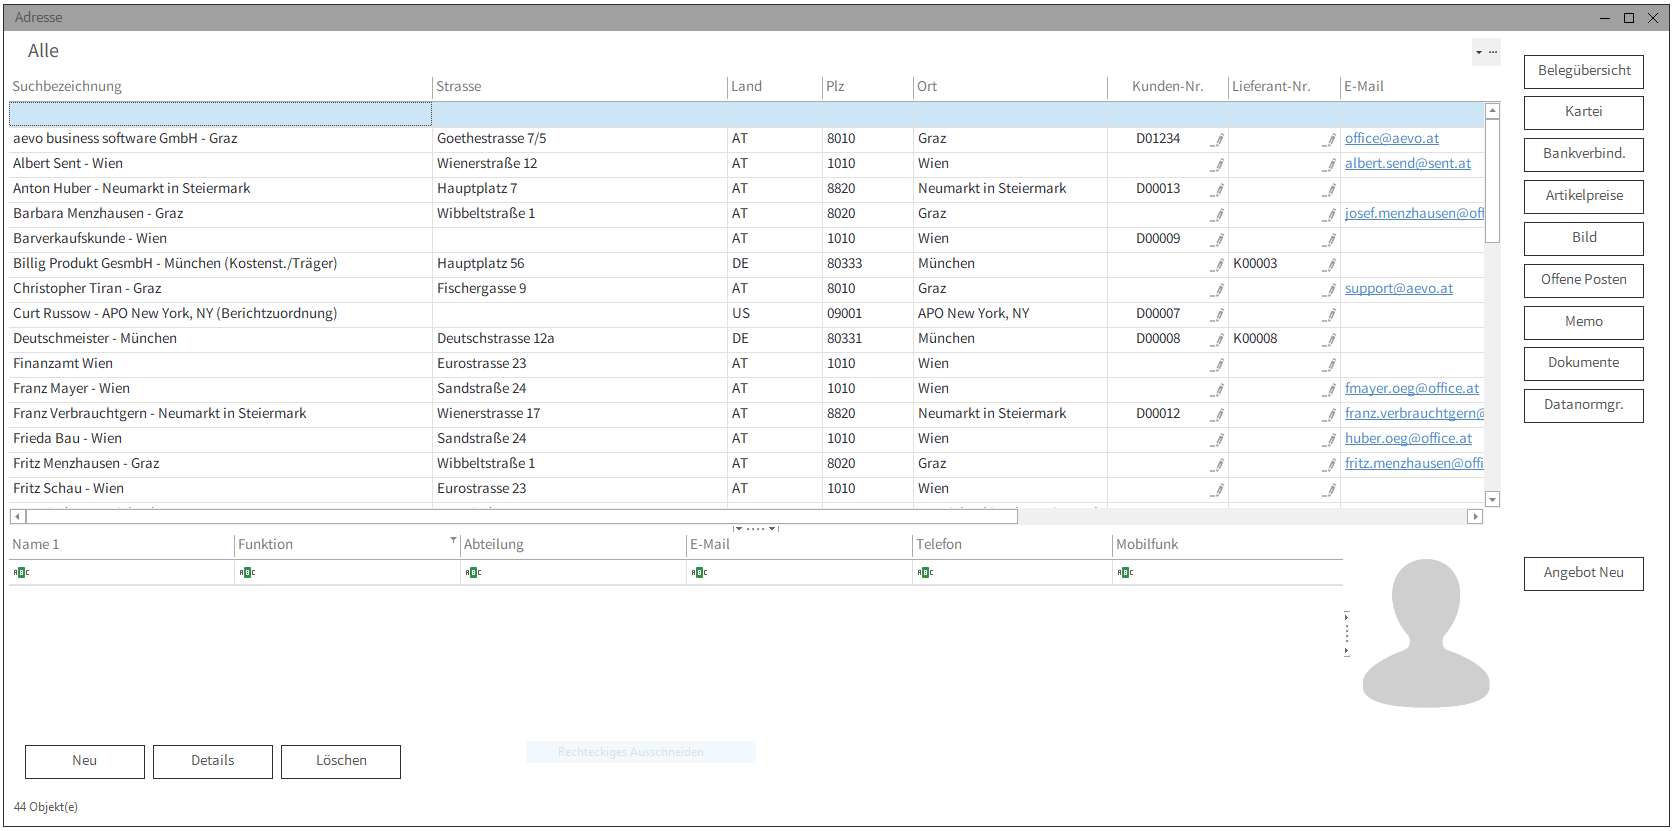Viewport: 1674px width, 831px height.
Task: Open email link albert.send@sent.at
Action: coord(1408,164)
